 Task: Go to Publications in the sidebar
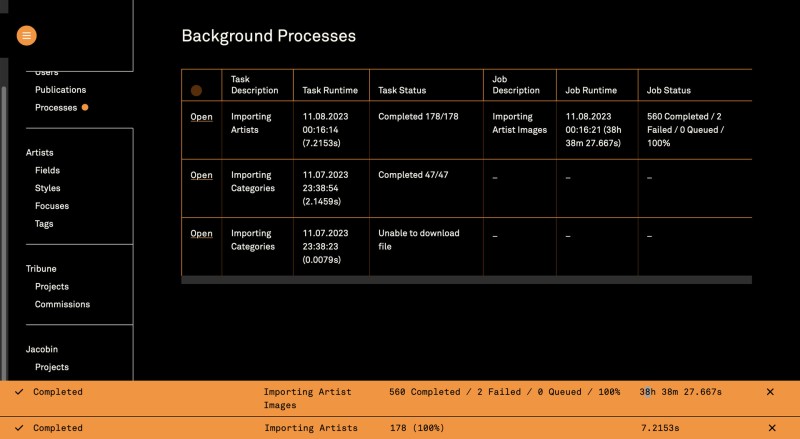point(60,90)
